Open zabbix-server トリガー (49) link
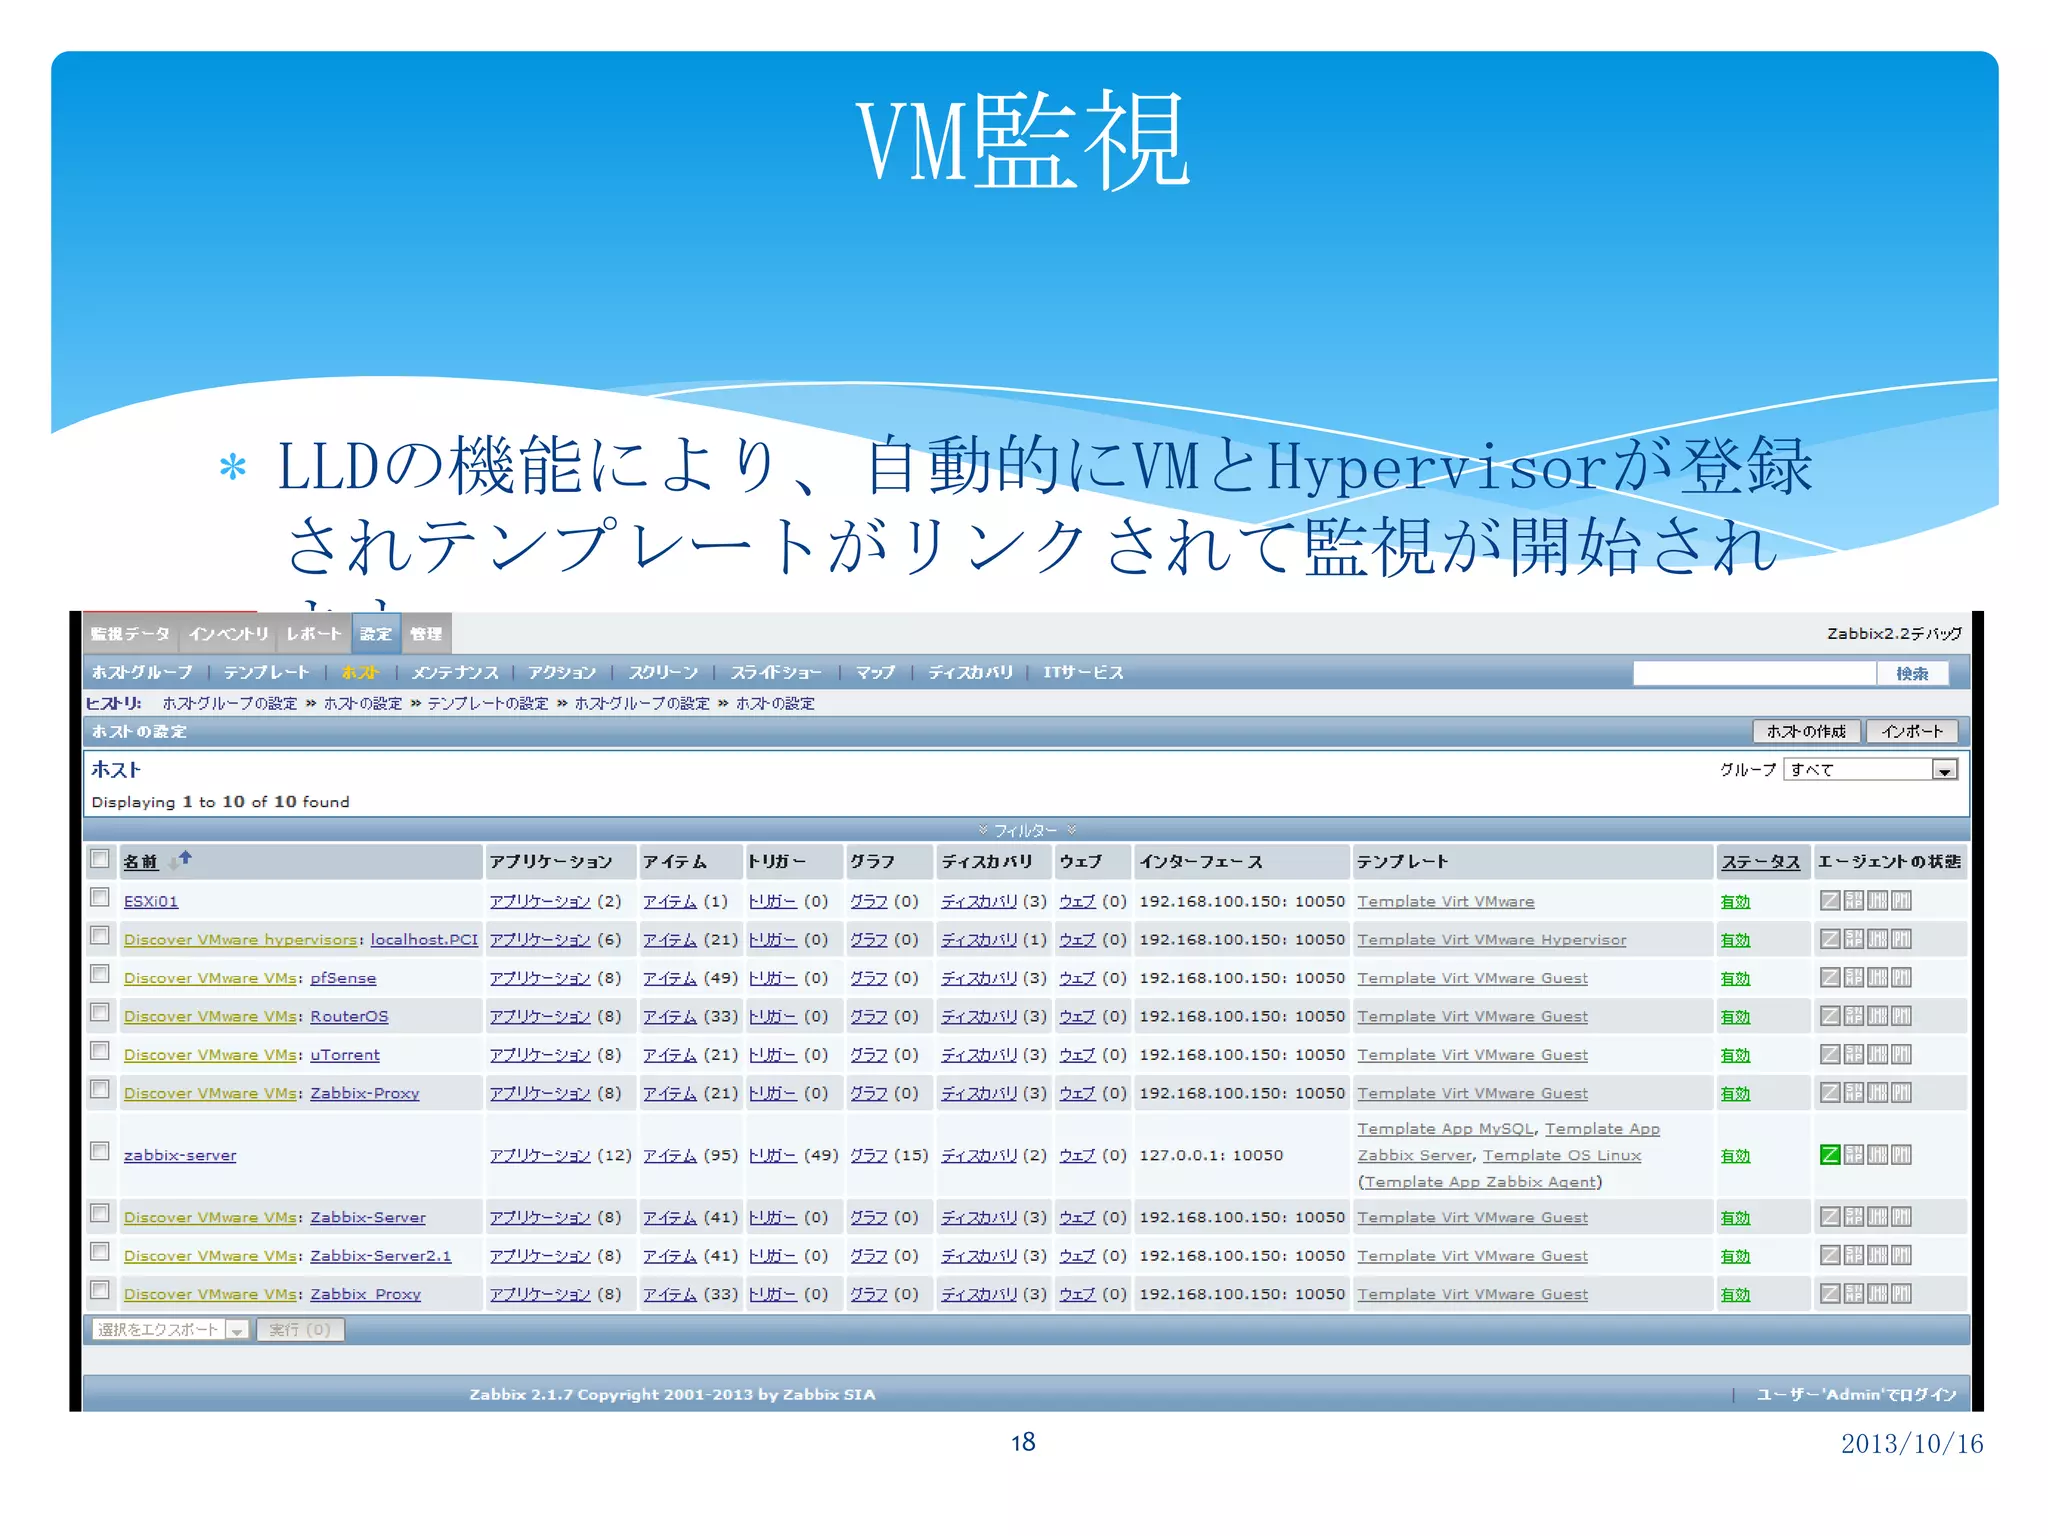The image size is (2048, 1536). coord(773,1155)
